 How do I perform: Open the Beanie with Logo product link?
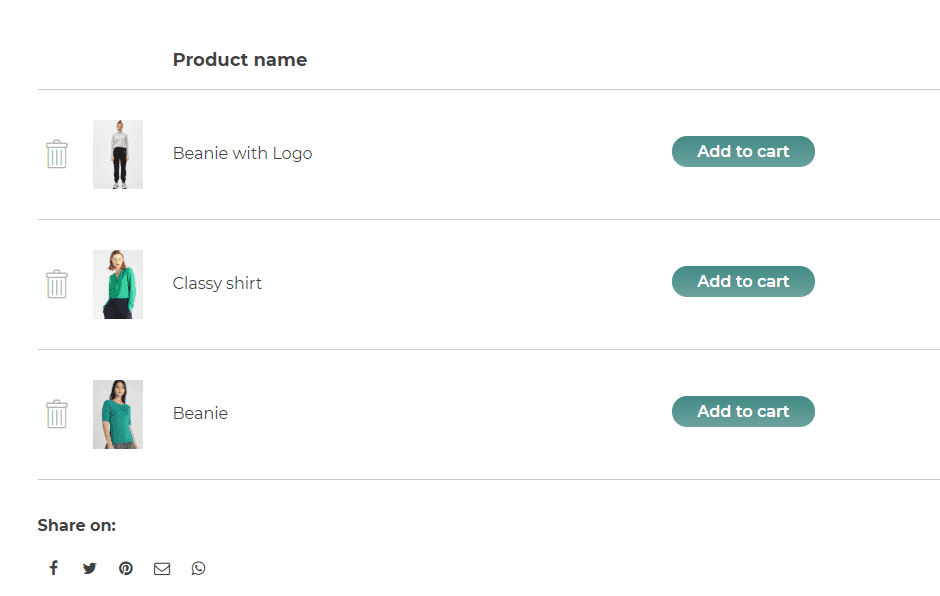(242, 153)
